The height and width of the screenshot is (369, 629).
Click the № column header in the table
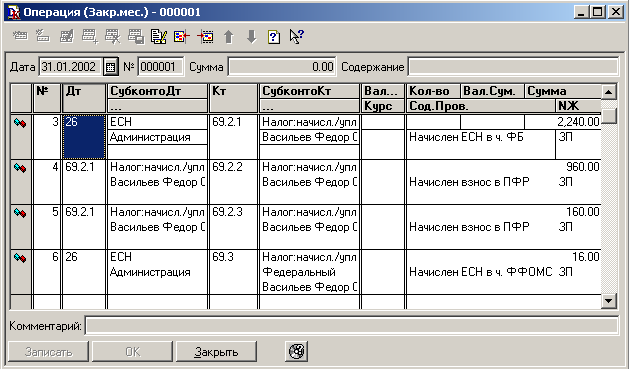tap(47, 98)
